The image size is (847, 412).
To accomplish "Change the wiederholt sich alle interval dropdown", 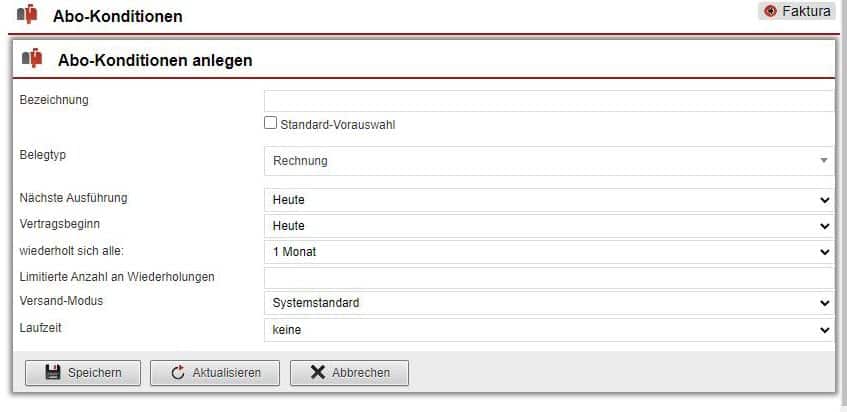I will pos(548,252).
